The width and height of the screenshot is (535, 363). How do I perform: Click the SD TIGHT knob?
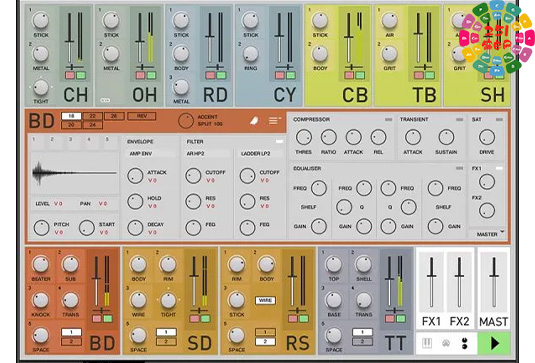click(x=168, y=300)
